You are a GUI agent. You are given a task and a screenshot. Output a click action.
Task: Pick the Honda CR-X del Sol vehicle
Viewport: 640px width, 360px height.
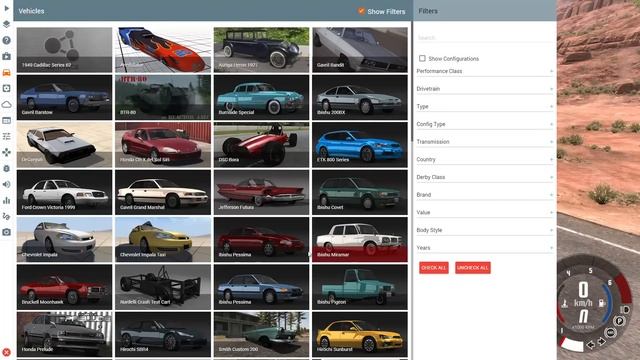pos(163,145)
